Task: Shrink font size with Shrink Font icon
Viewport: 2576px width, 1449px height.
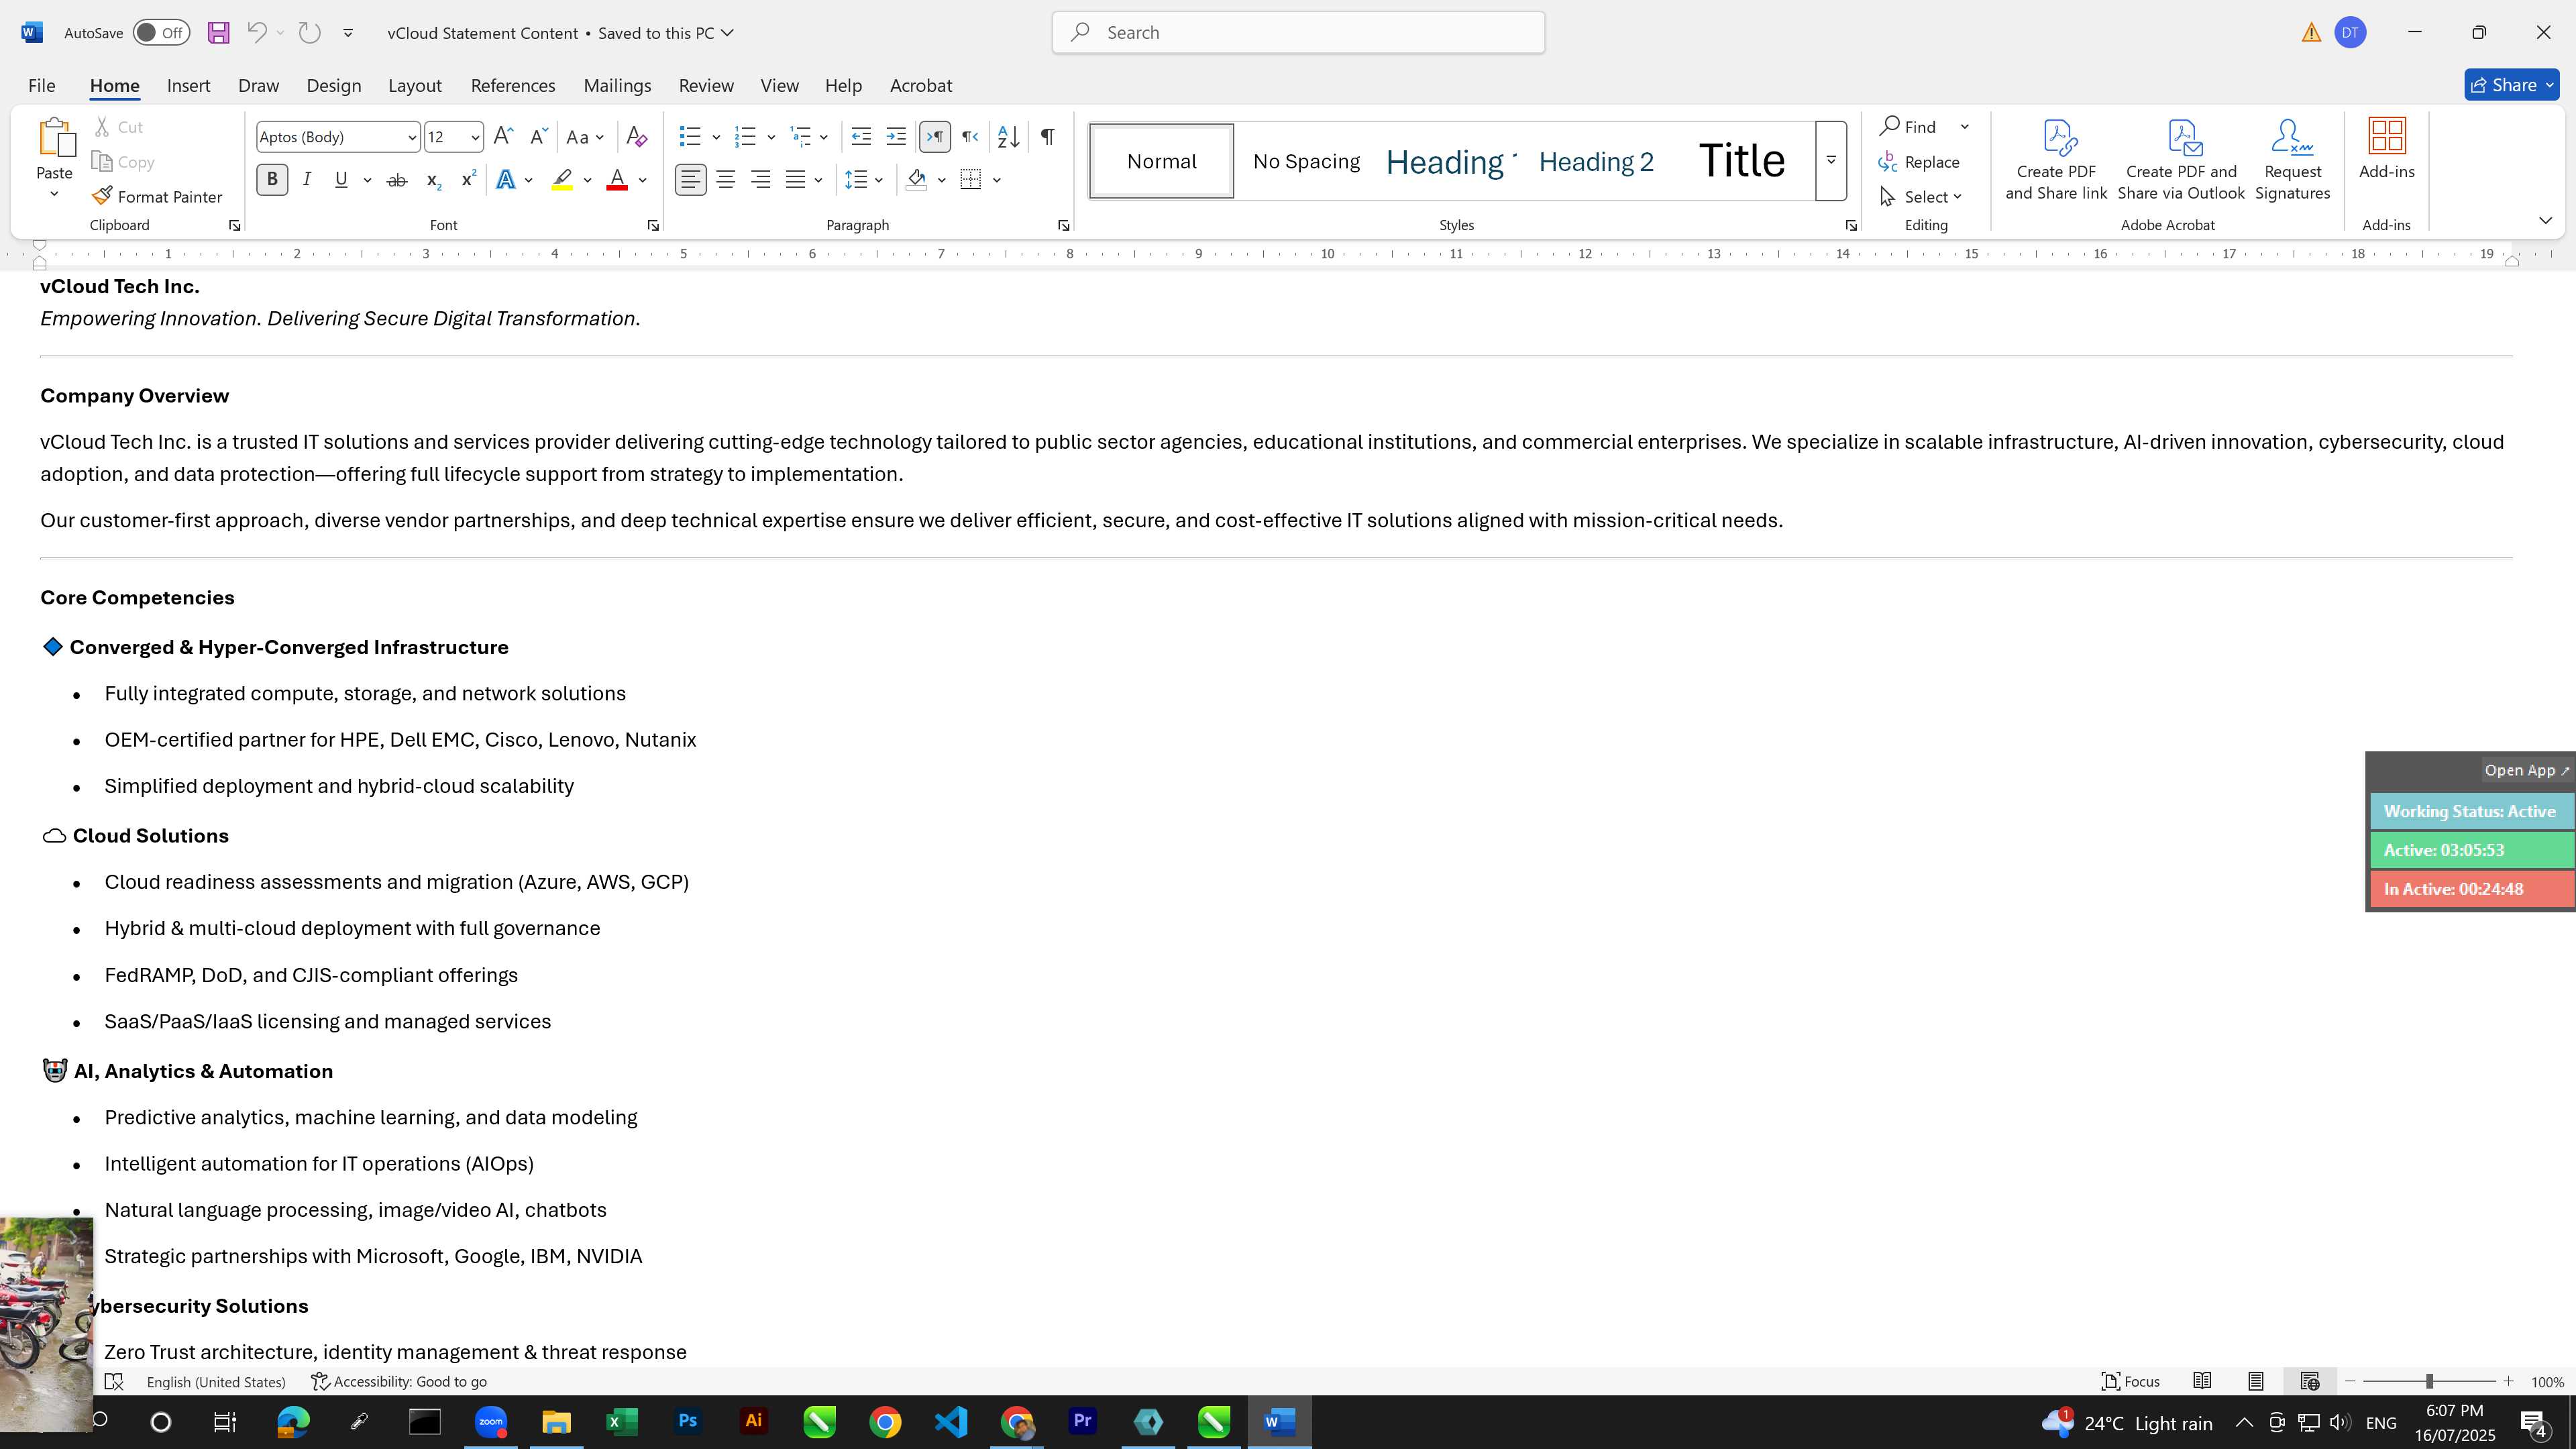Action: (538, 137)
